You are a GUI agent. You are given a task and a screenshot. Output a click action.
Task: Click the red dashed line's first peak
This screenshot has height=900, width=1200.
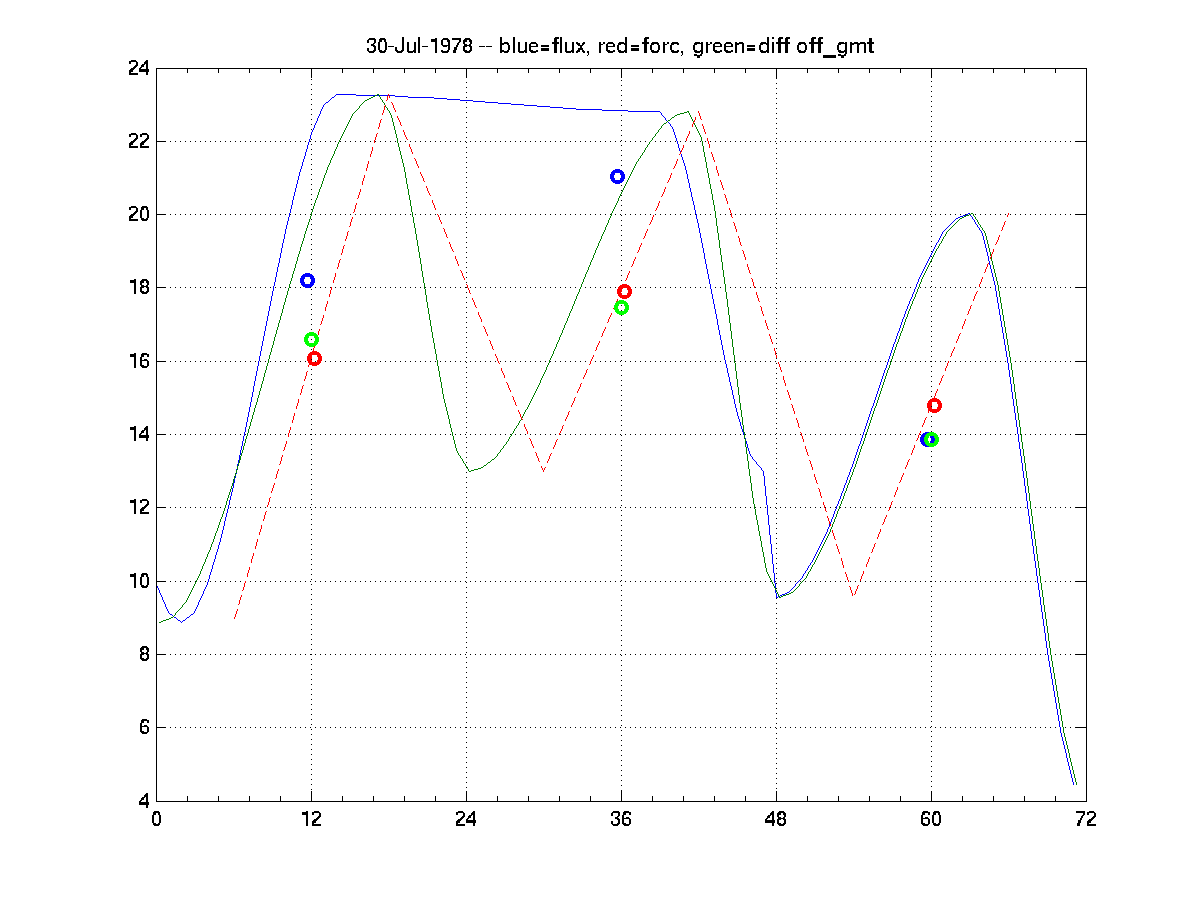pyautogui.click(x=389, y=96)
